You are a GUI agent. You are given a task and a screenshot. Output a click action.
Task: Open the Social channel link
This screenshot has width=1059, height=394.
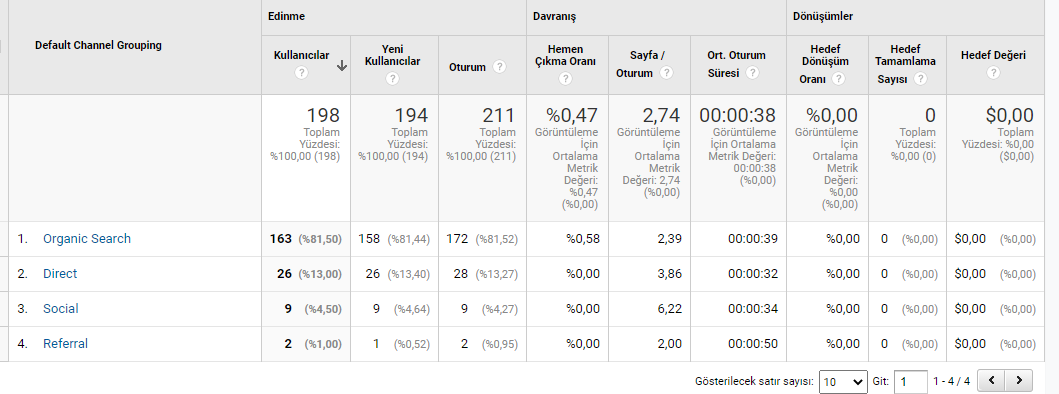(x=61, y=309)
